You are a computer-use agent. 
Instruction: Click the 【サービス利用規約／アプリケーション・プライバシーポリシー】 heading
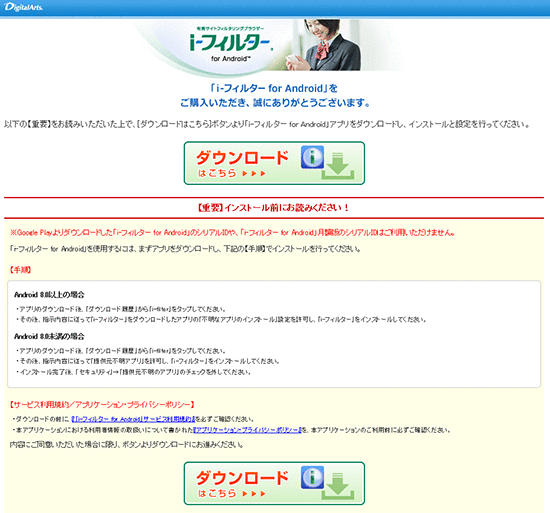point(102,405)
